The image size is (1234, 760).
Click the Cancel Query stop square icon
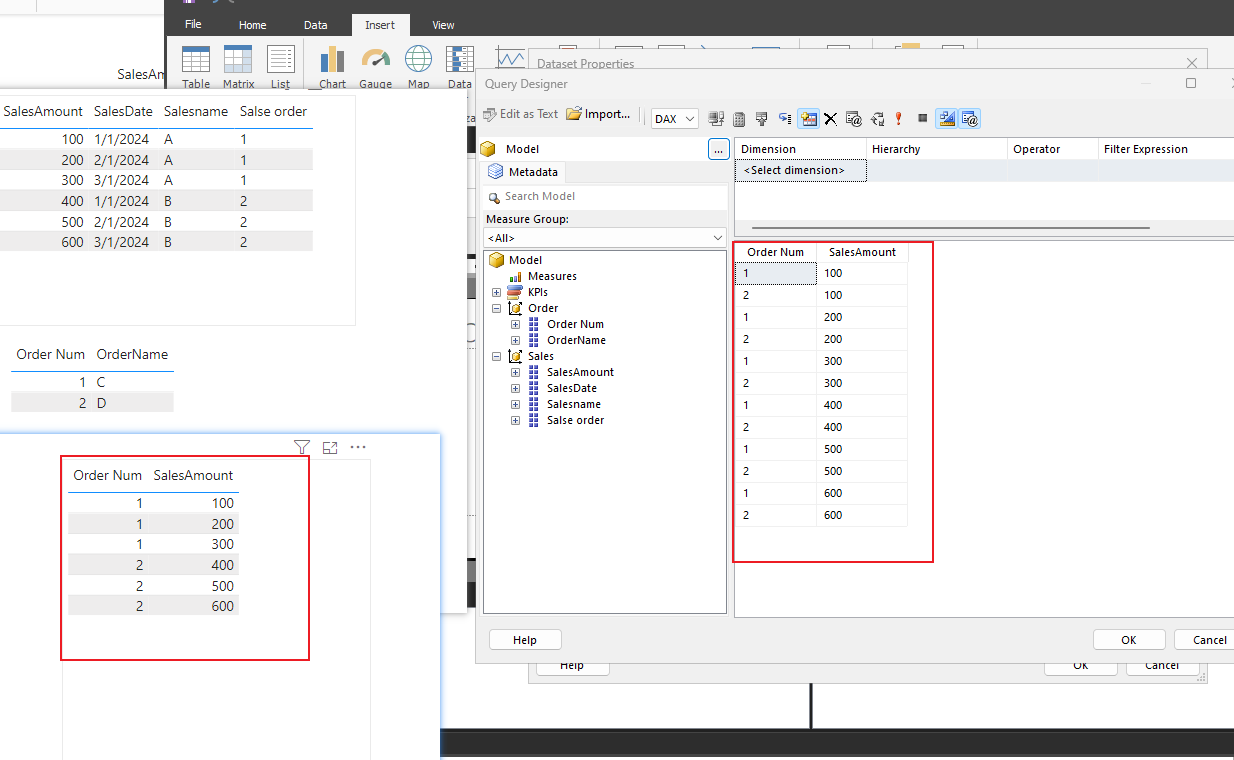click(x=922, y=118)
